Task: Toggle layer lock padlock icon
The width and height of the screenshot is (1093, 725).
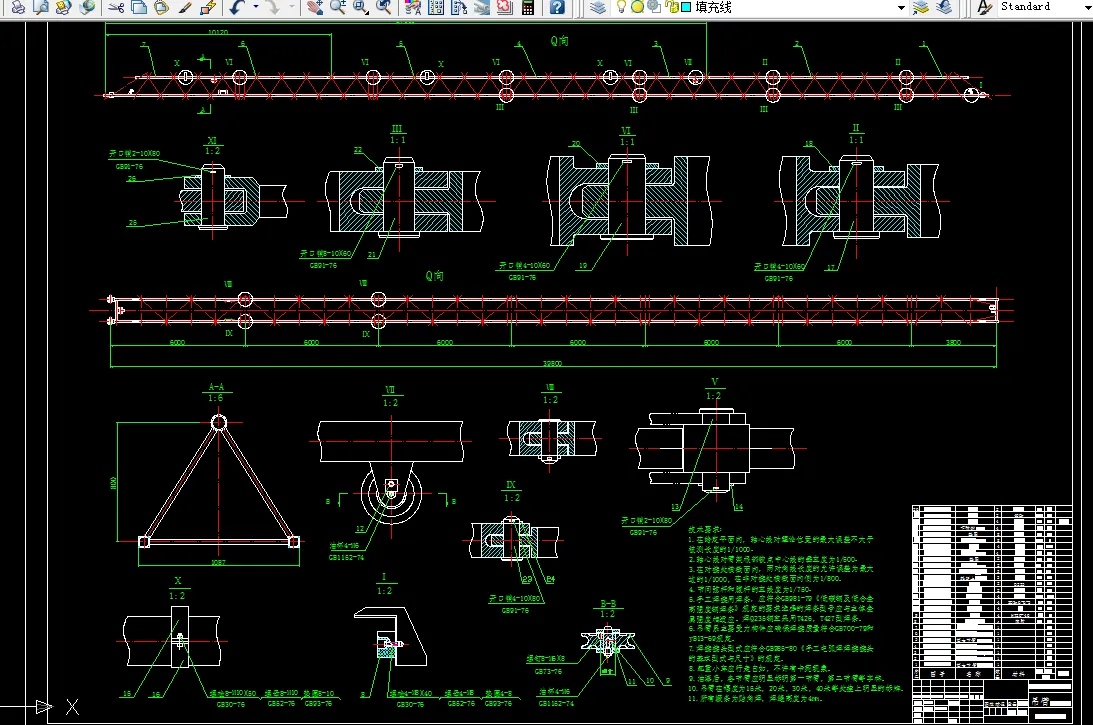Action: click(x=671, y=7)
